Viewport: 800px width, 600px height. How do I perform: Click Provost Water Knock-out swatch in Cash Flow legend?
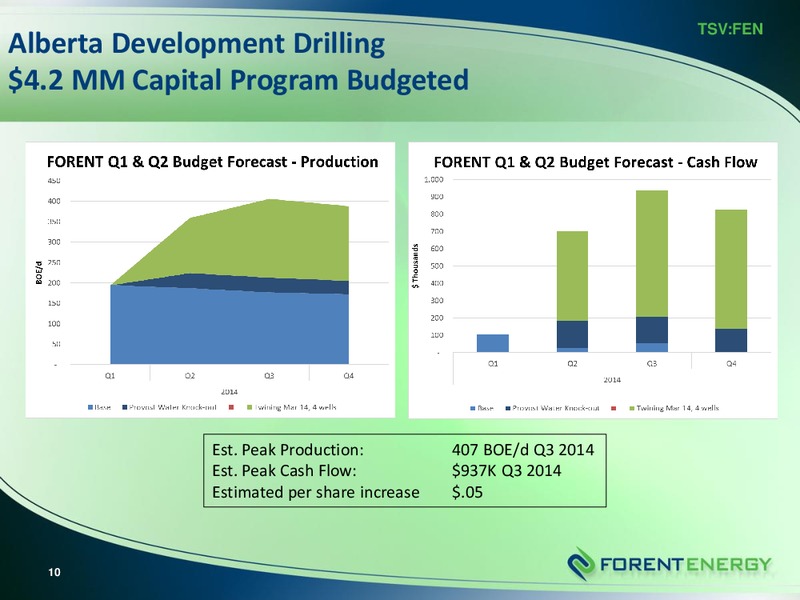pyautogui.click(x=508, y=408)
